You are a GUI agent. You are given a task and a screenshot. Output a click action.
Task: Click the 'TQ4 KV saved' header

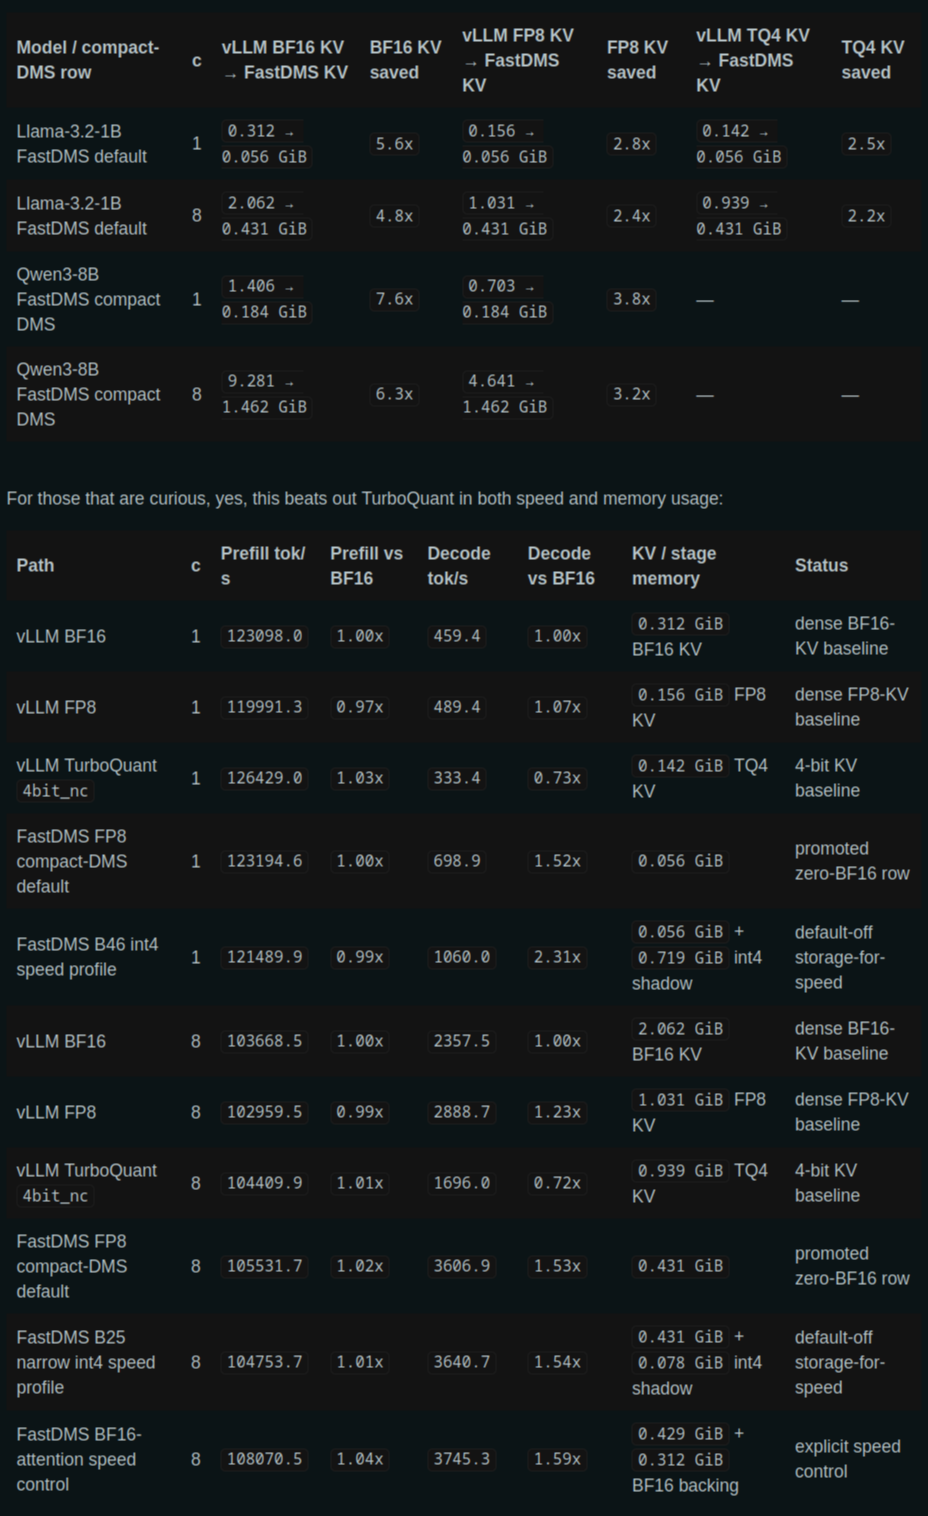[x=872, y=60]
